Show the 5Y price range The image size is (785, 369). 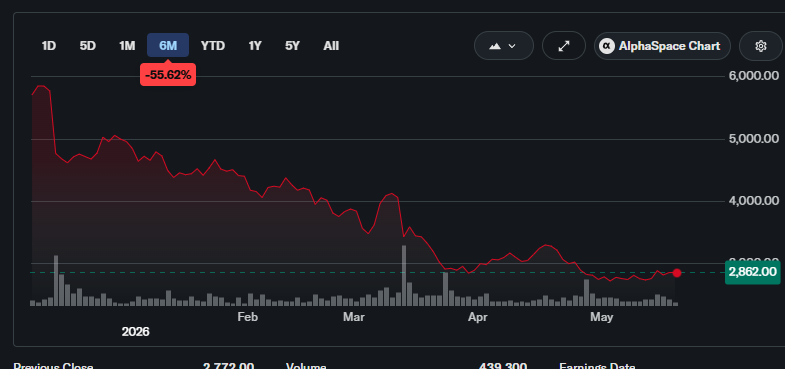click(x=292, y=46)
